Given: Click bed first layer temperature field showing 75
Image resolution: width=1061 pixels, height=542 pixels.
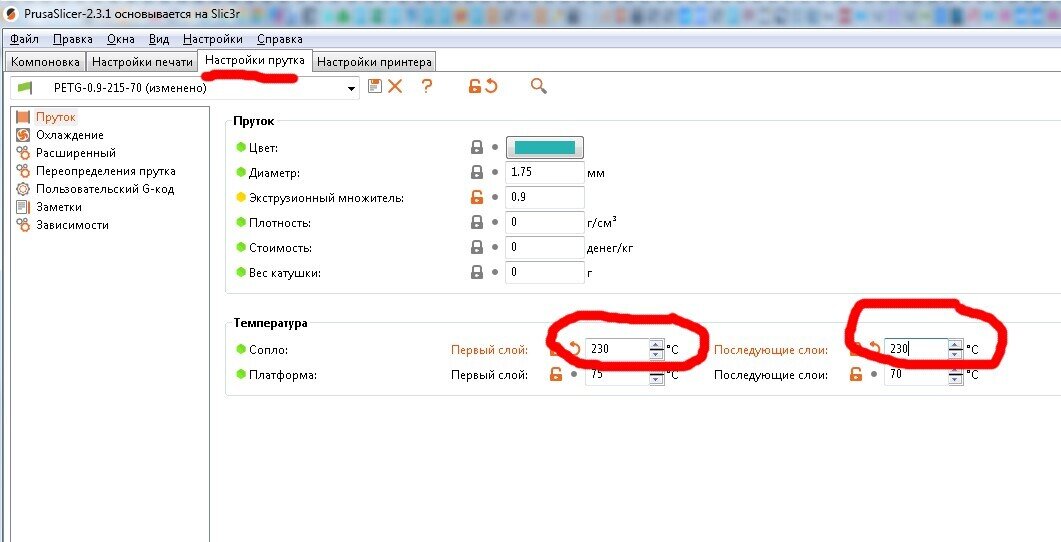Looking at the screenshot, I should point(617,374).
